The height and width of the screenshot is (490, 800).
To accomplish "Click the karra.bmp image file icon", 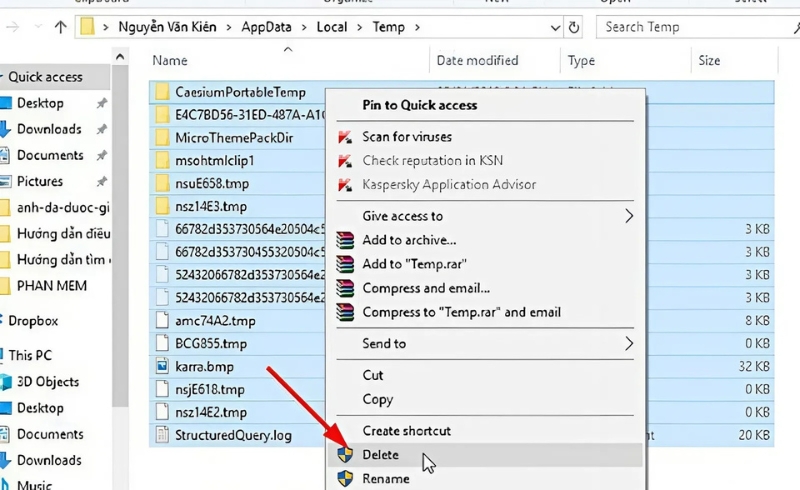I will tap(164, 367).
